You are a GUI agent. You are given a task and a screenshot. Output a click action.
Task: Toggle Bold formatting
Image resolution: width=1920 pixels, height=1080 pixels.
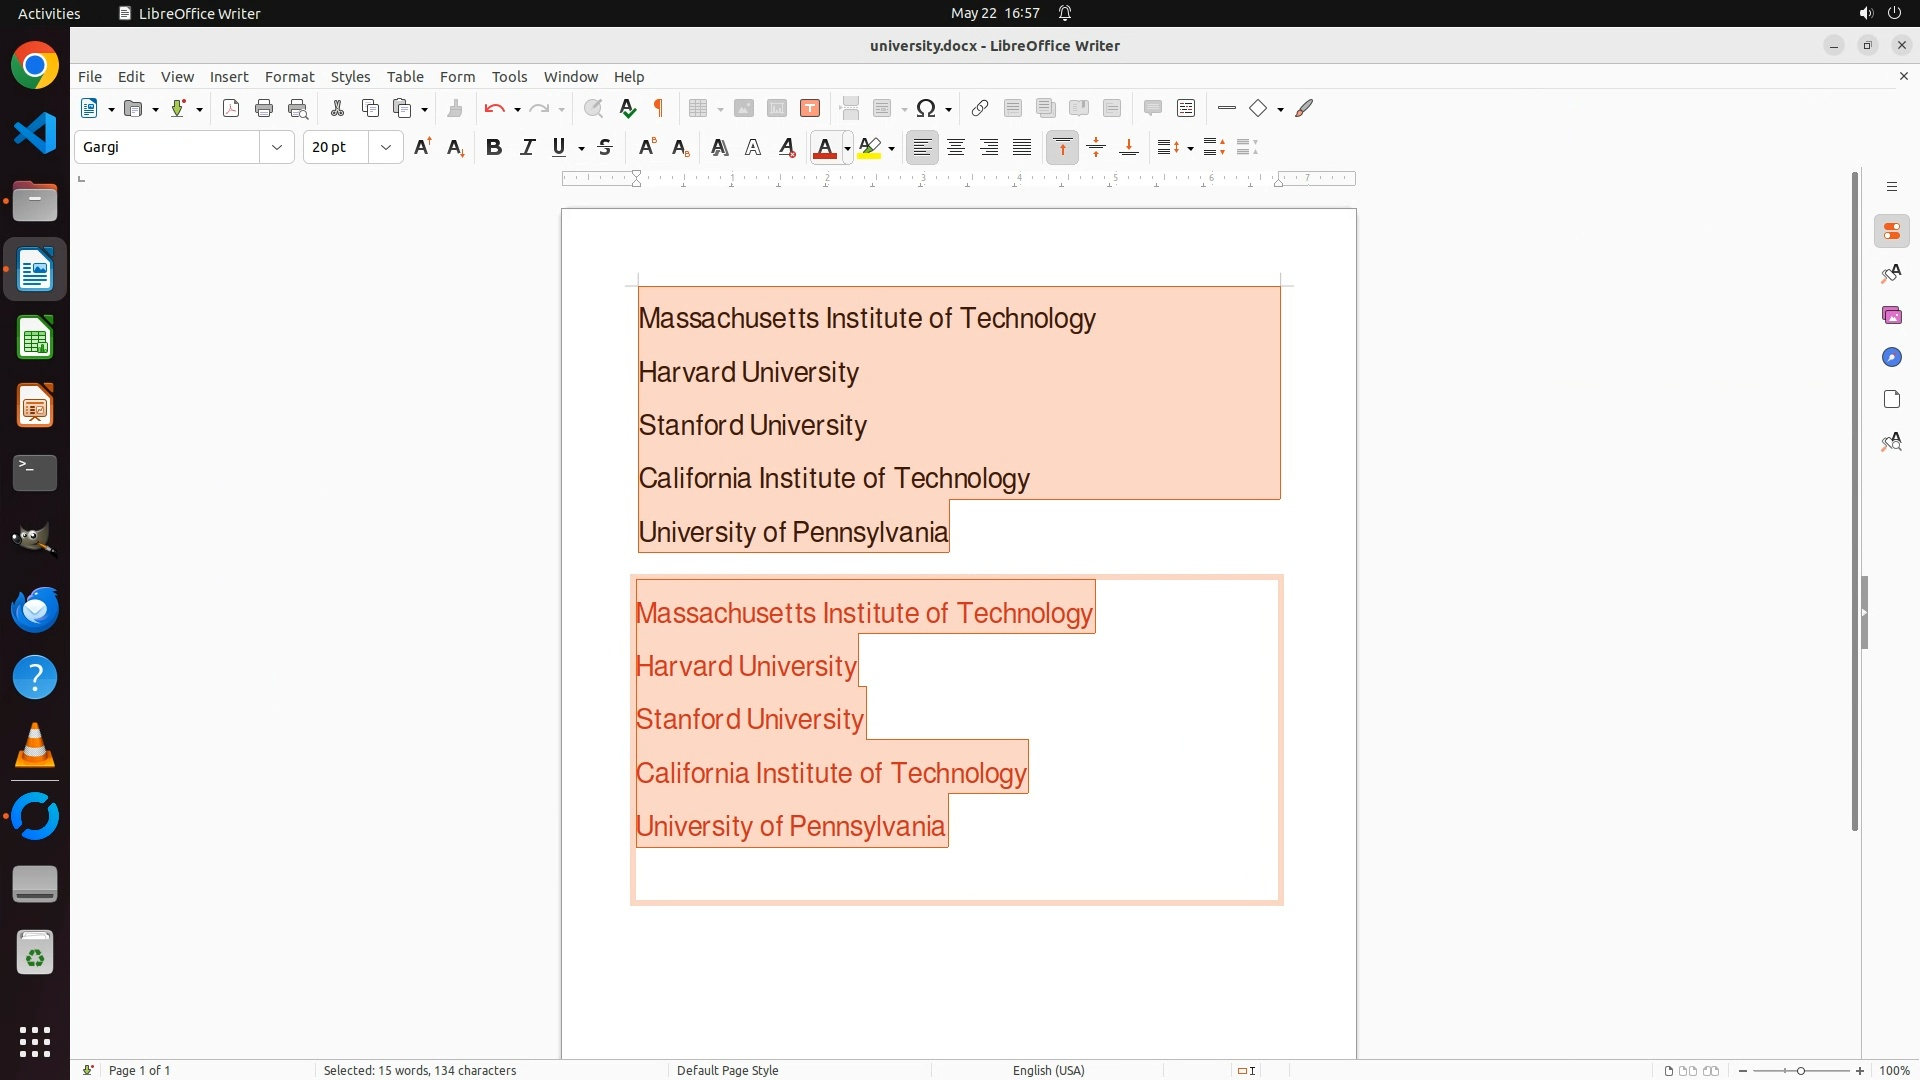[x=493, y=148]
